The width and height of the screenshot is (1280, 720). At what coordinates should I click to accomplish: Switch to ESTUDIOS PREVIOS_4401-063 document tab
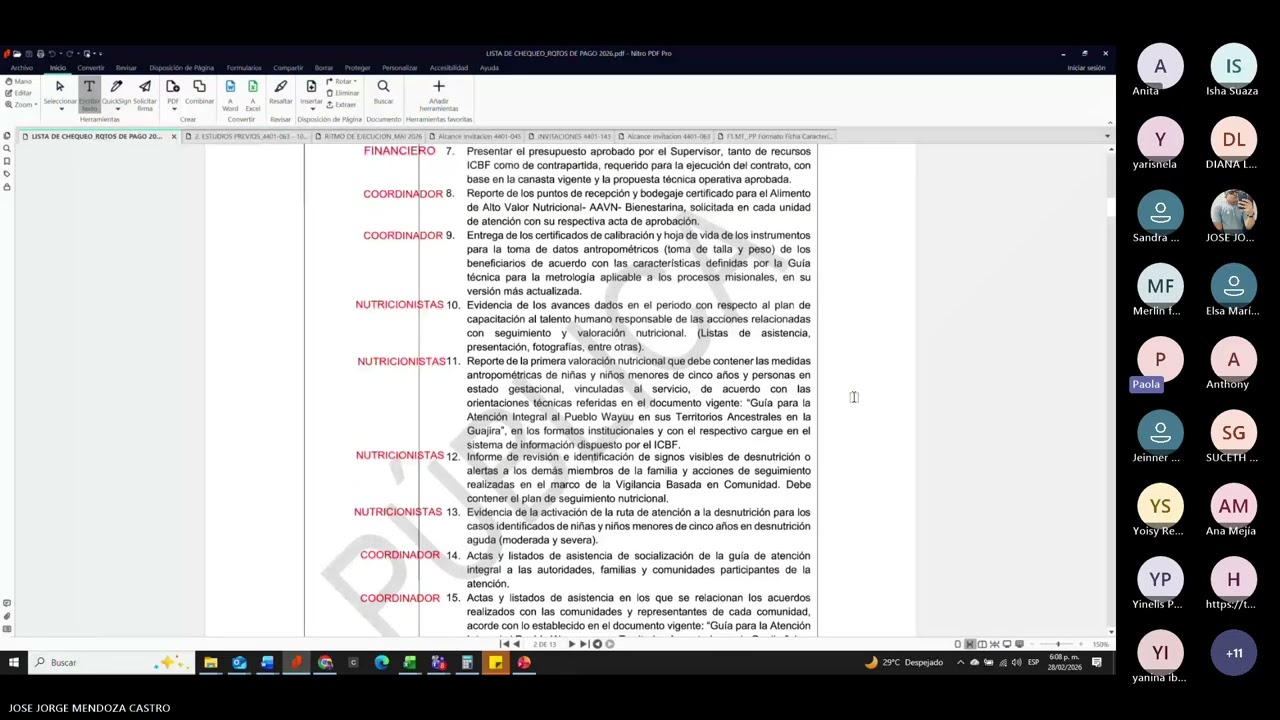point(249,136)
